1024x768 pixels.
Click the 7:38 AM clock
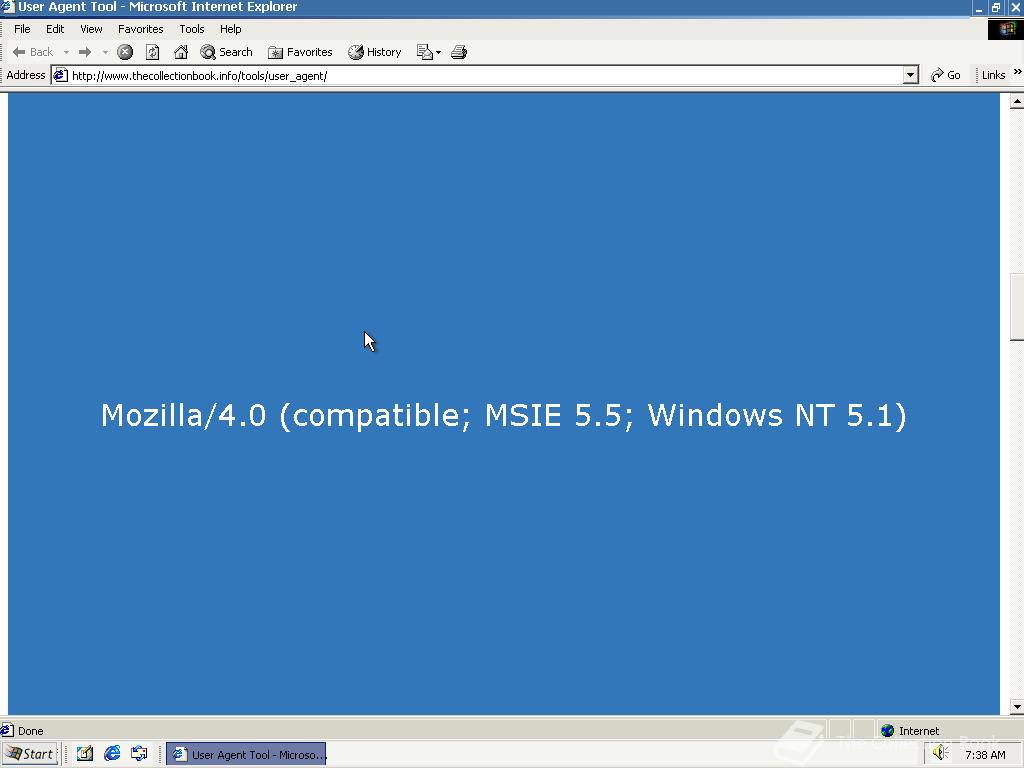[x=985, y=755]
